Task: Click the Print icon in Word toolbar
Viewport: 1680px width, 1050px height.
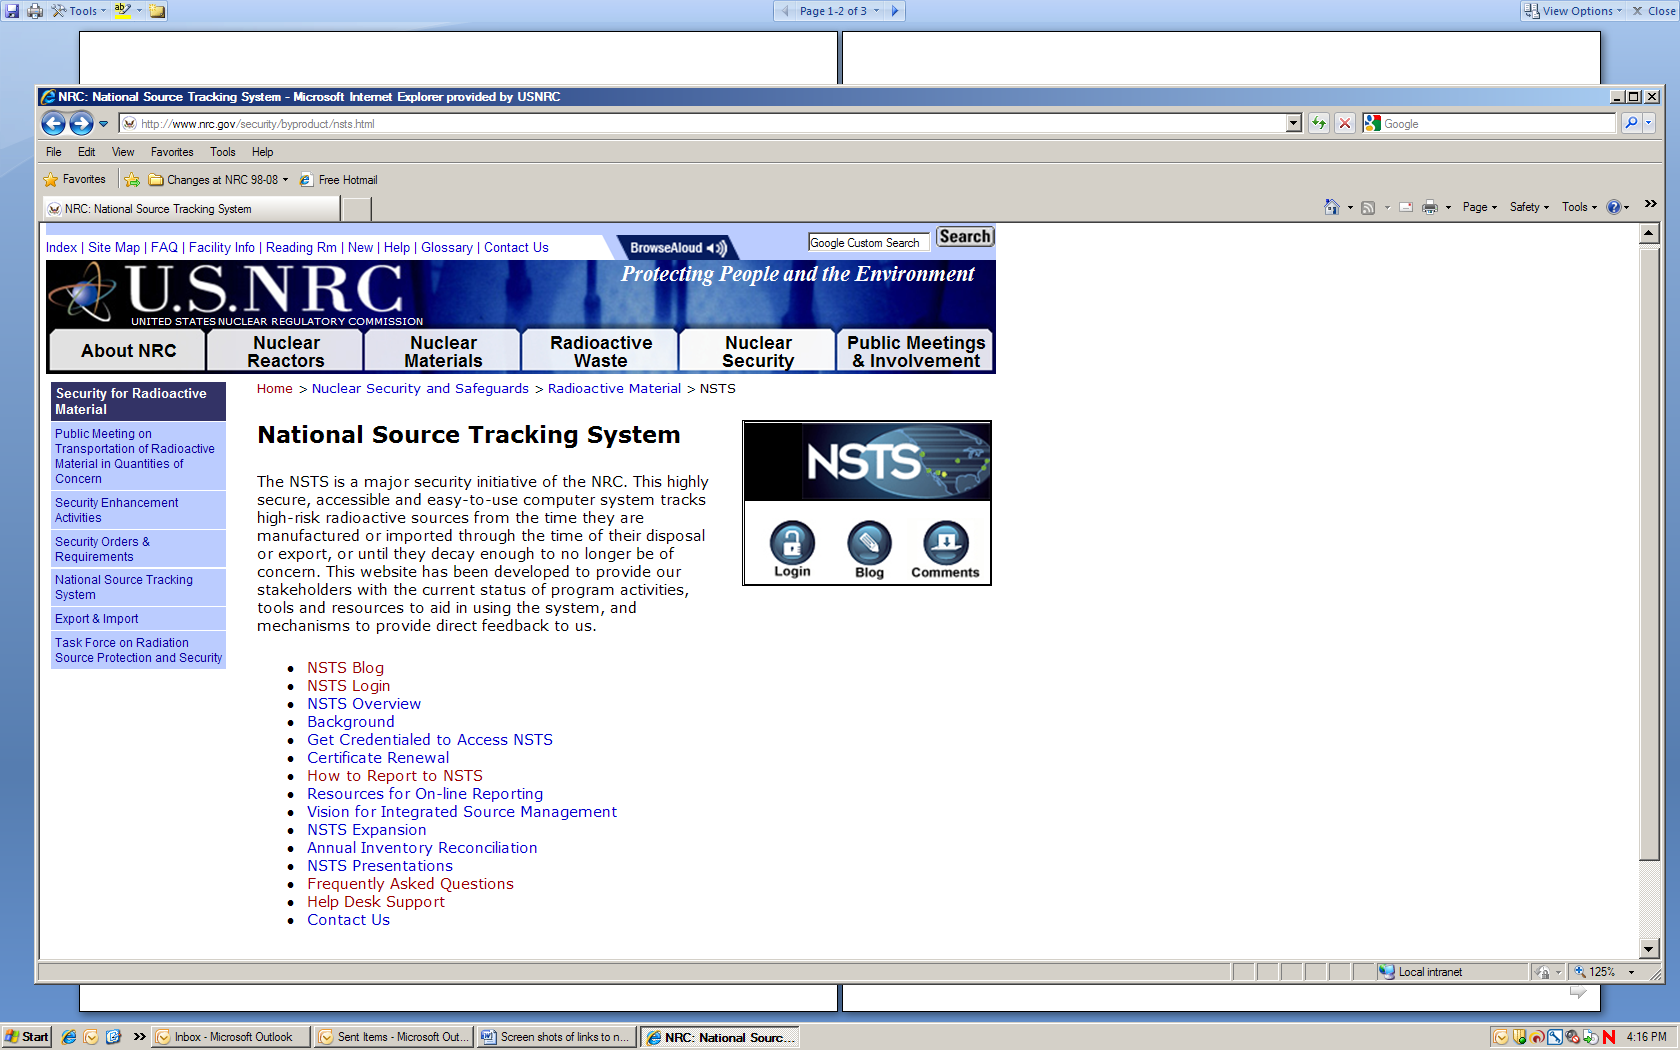Action: [x=35, y=11]
